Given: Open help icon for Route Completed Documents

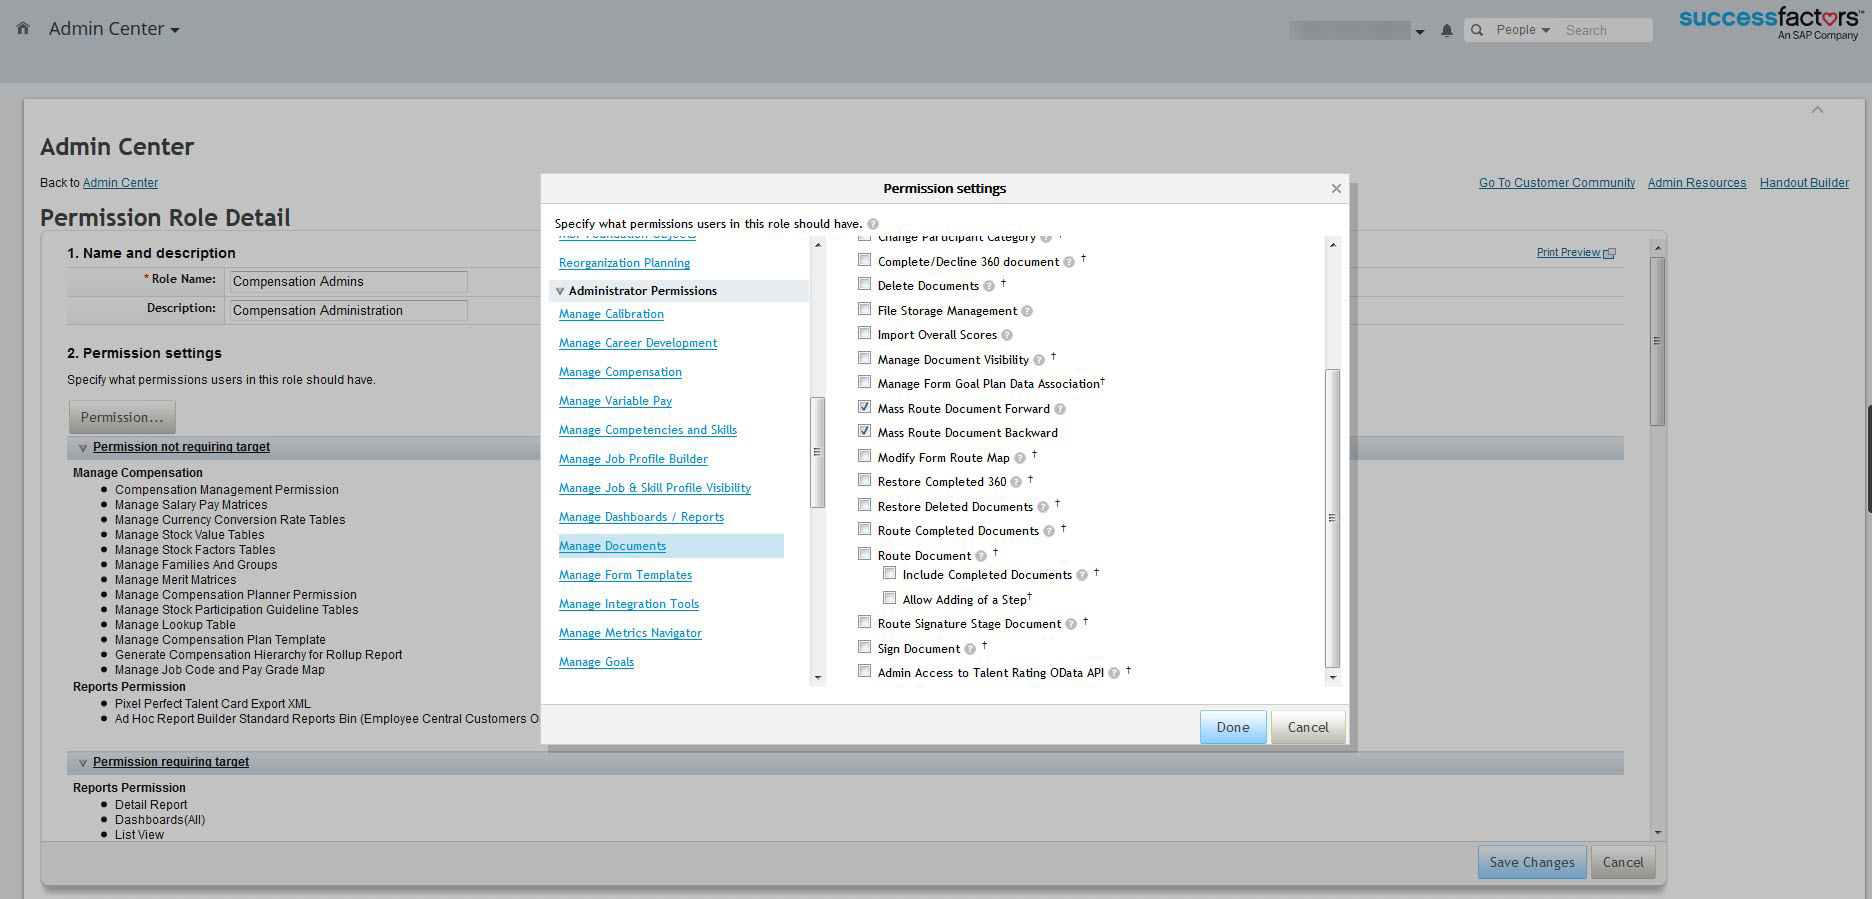Looking at the screenshot, I should click(x=1049, y=531).
